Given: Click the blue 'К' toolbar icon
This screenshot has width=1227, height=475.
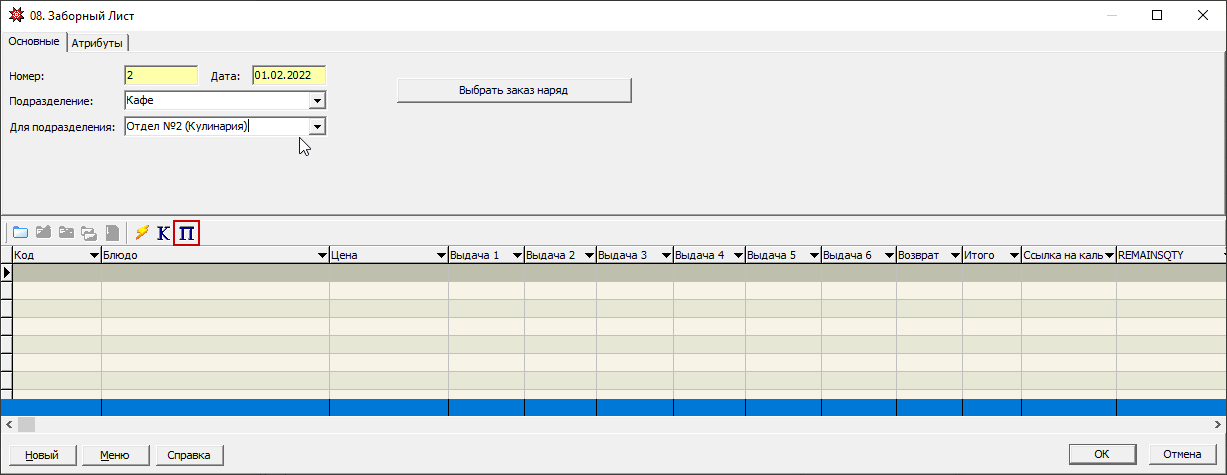Looking at the screenshot, I should pyautogui.click(x=163, y=233).
